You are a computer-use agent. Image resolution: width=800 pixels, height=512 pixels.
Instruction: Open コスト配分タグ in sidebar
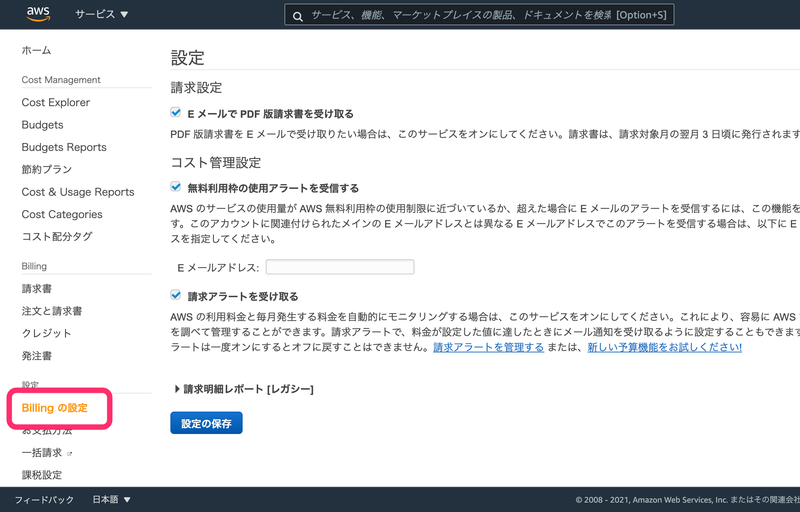(57, 237)
